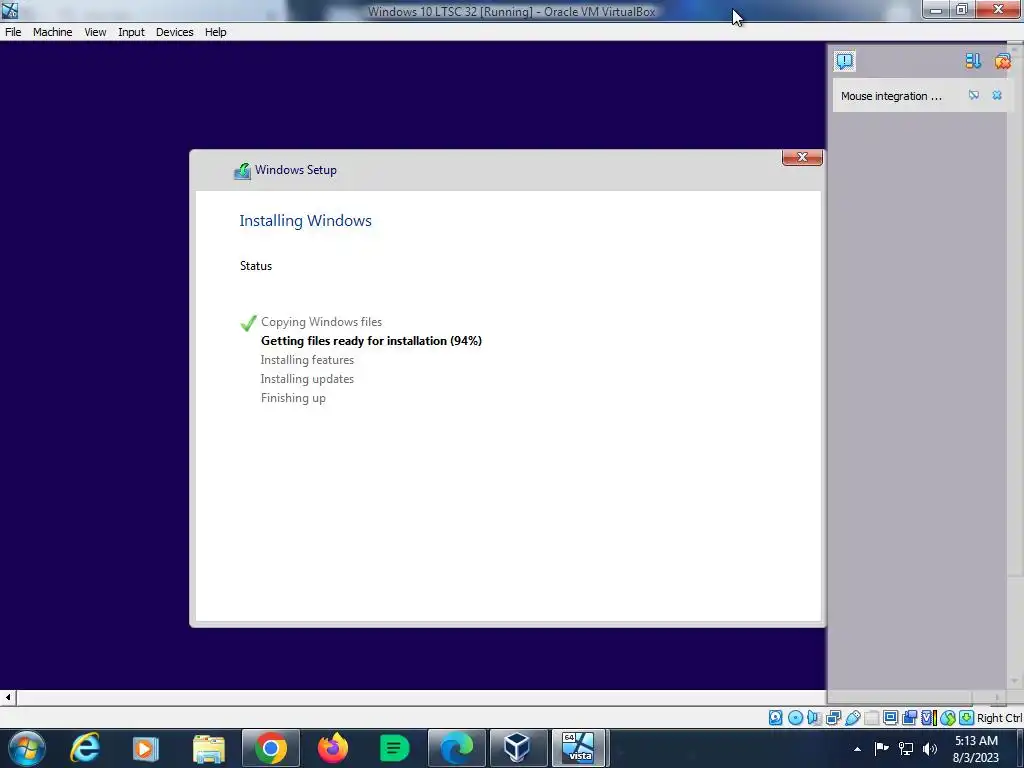Delete all finished notifications icon
Viewport: 1024px width, 768px height.
1002,61
